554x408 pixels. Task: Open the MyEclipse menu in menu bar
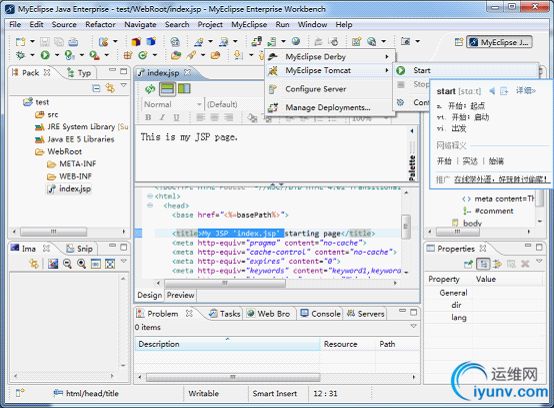pos(249,24)
